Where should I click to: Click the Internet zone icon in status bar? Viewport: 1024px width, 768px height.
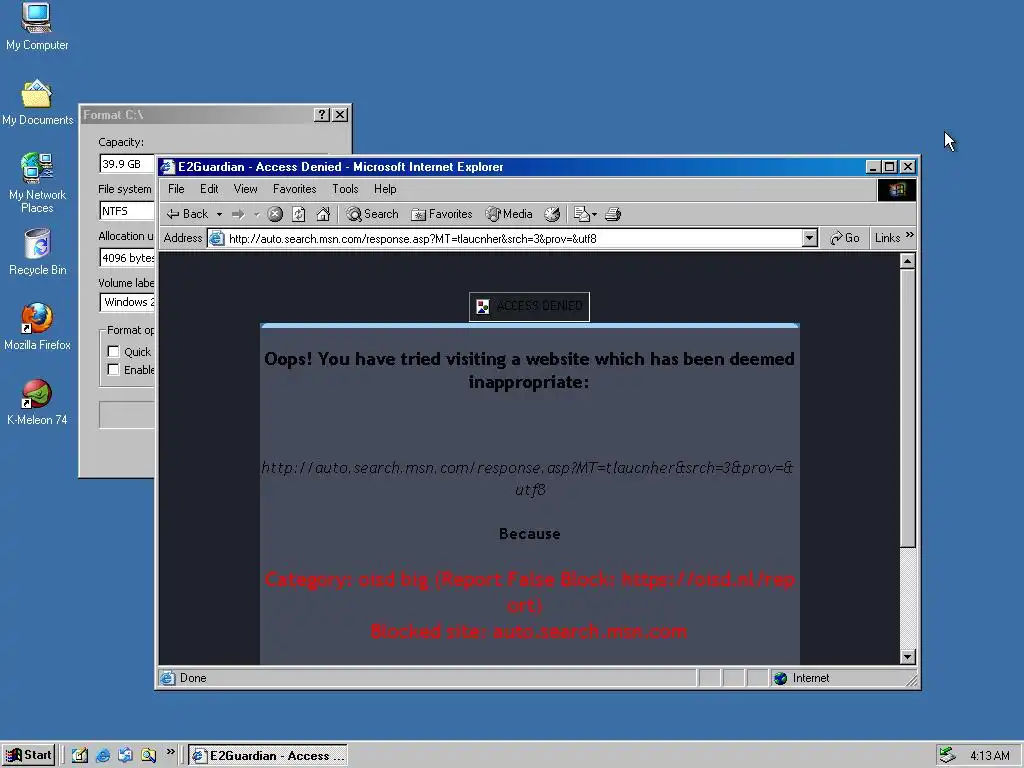(780, 678)
